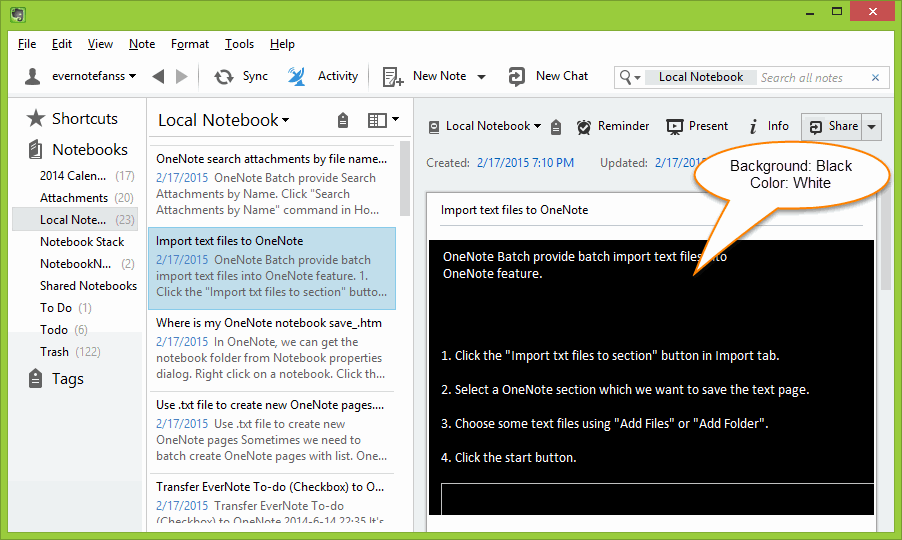
Task: Select note 'Where is my OneNote notebook save_.htm'
Action: click(x=272, y=350)
